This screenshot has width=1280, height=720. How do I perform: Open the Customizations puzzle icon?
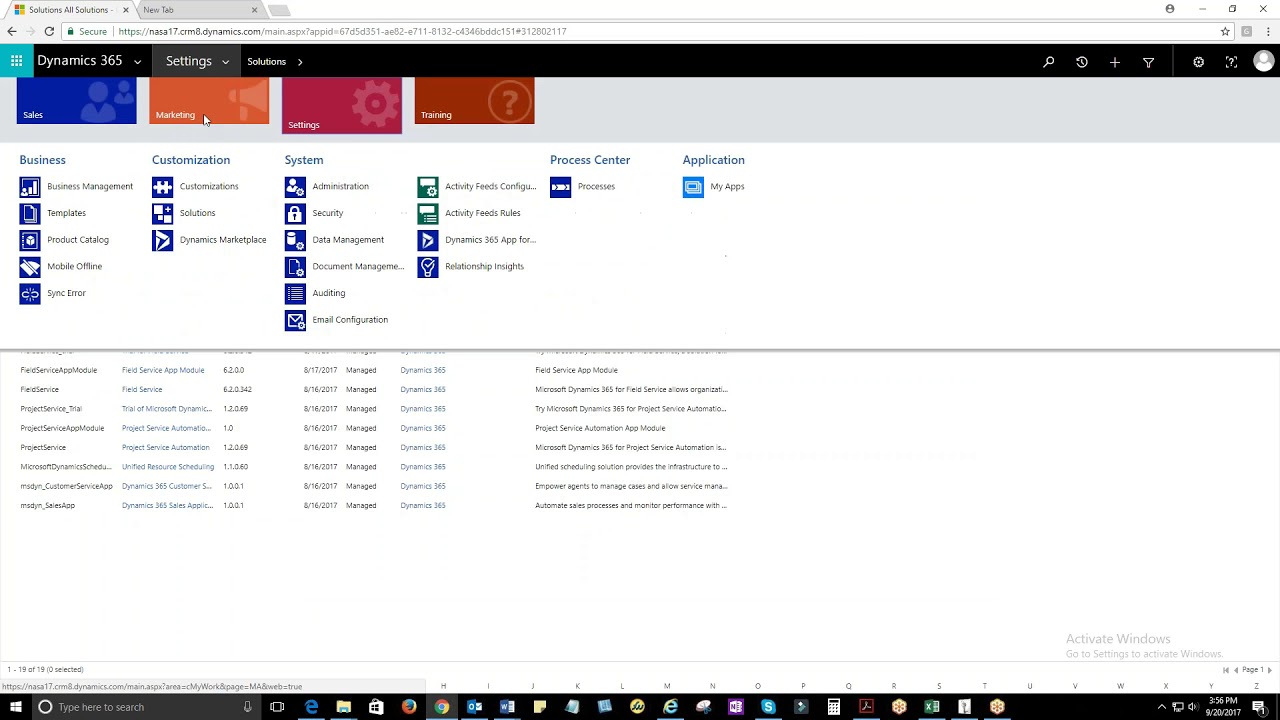162,187
